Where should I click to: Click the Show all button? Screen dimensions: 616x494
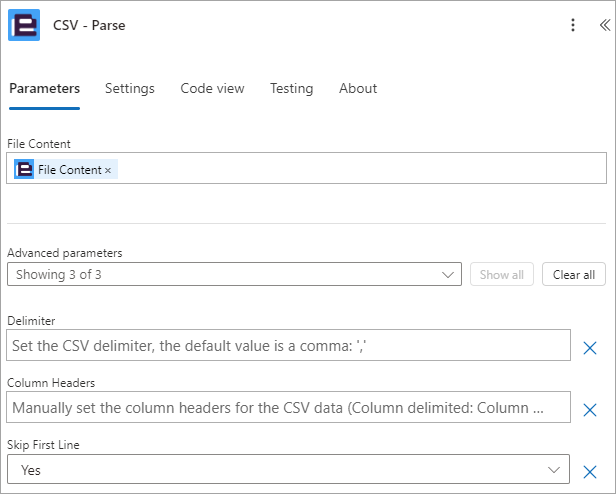502,274
